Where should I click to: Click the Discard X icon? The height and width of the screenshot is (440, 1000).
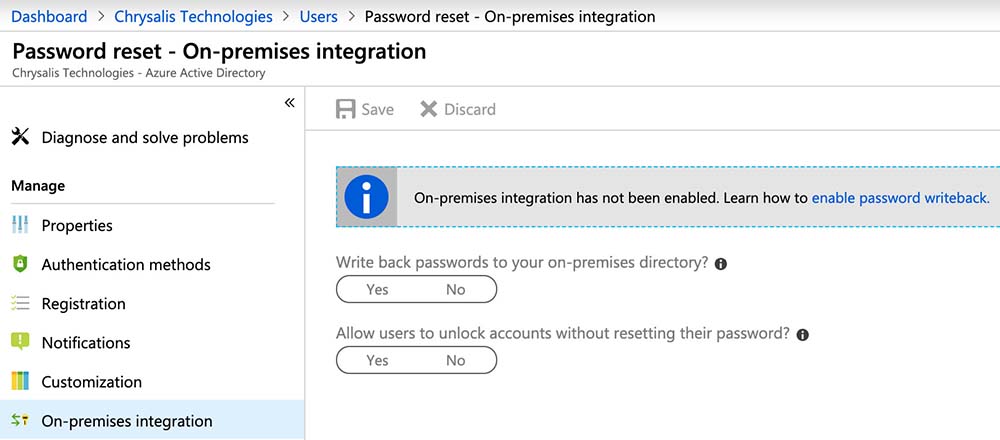pos(429,109)
